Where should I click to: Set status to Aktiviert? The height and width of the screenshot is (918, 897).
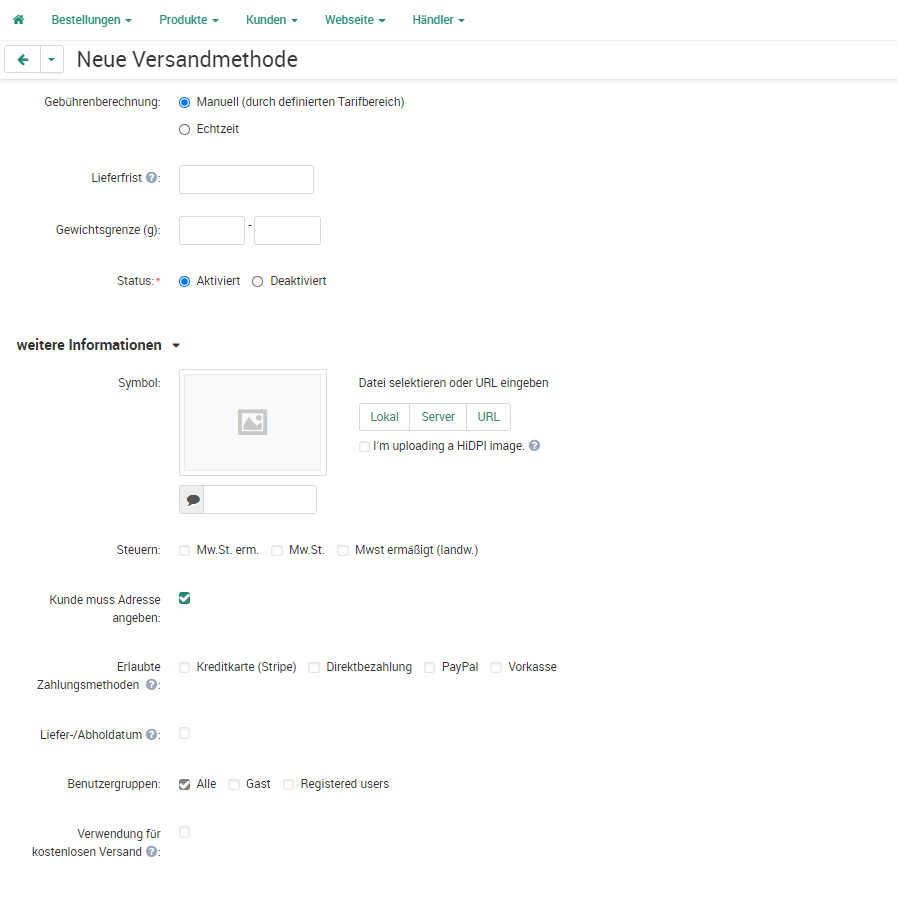184,282
